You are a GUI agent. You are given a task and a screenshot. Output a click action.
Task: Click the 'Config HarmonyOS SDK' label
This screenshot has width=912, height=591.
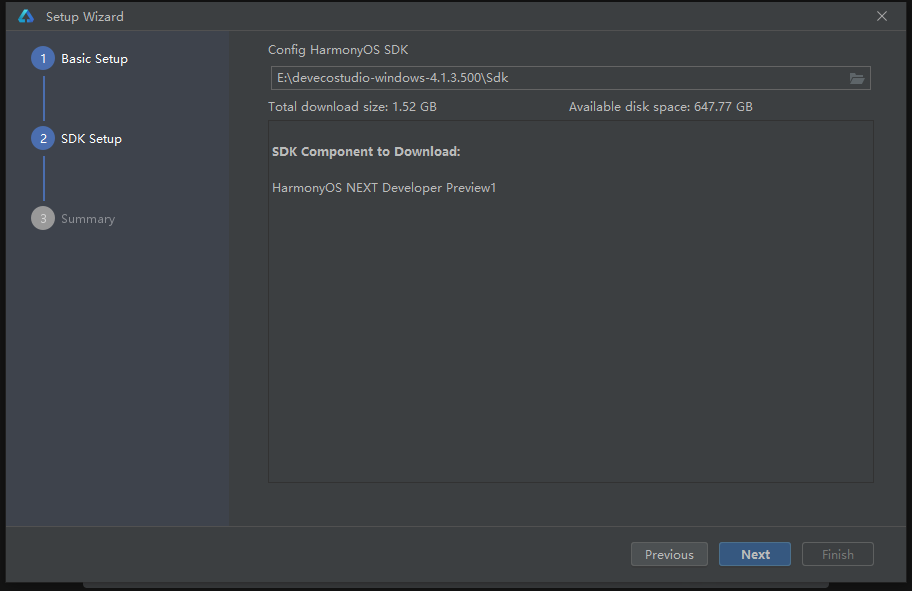point(338,50)
